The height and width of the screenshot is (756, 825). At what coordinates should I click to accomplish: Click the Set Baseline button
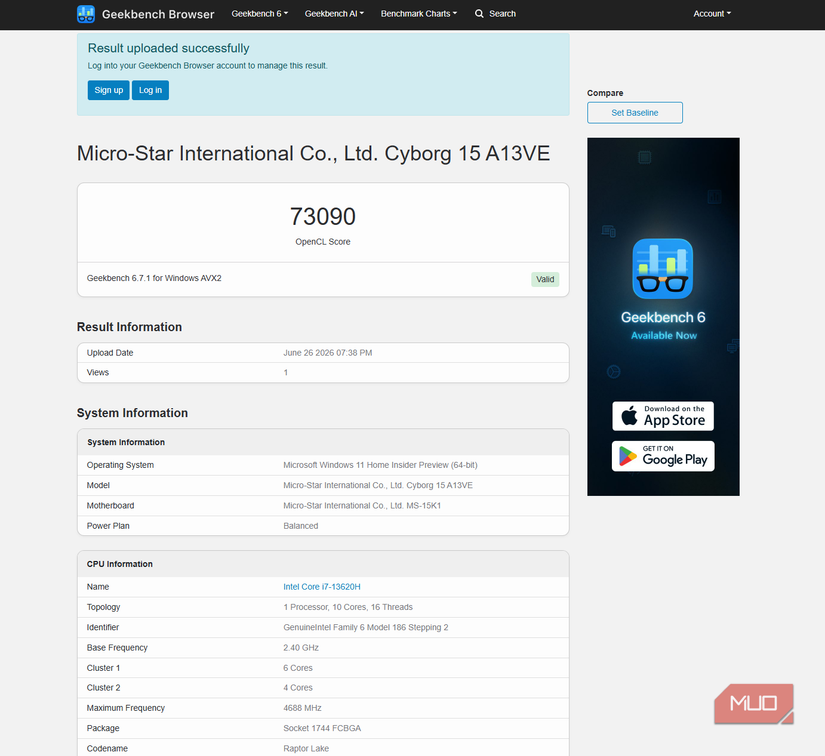[x=635, y=113]
